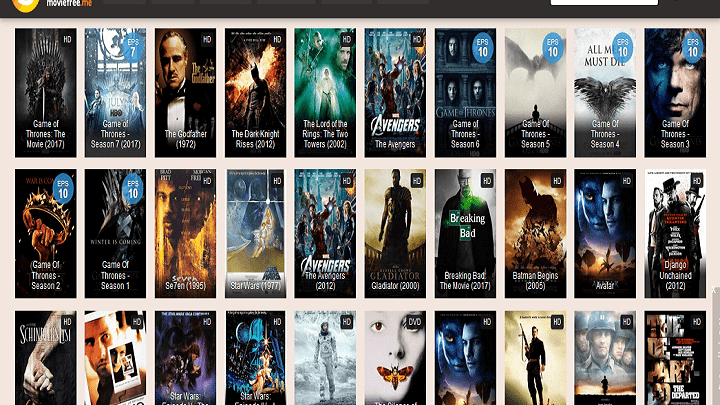The width and height of the screenshot is (720, 405).
Task: Open The Avengers (2012) poster
Action: pos(325,234)
